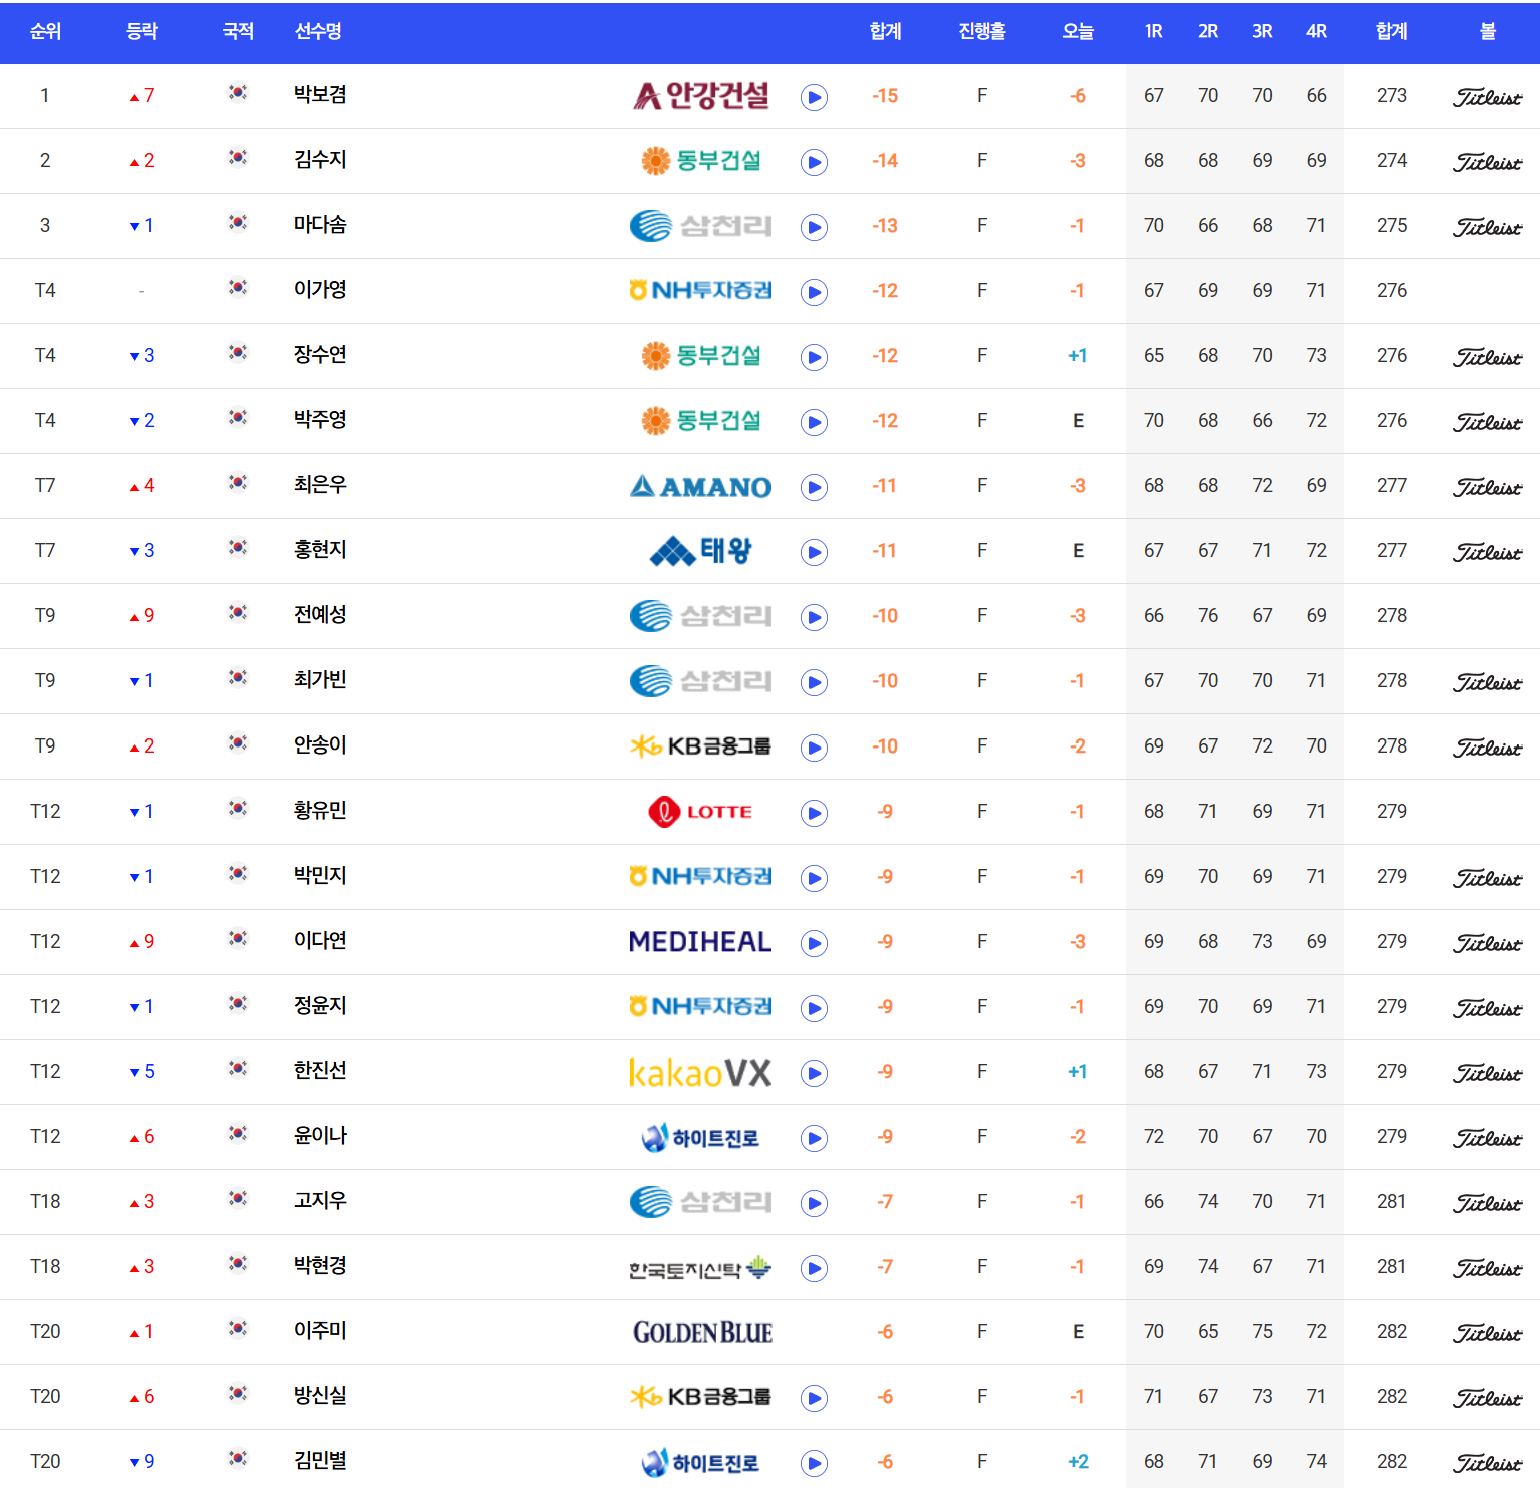This screenshot has height=1488, width=1540.
Task: Play video for 장수연 row
Action: click(x=814, y=357)
